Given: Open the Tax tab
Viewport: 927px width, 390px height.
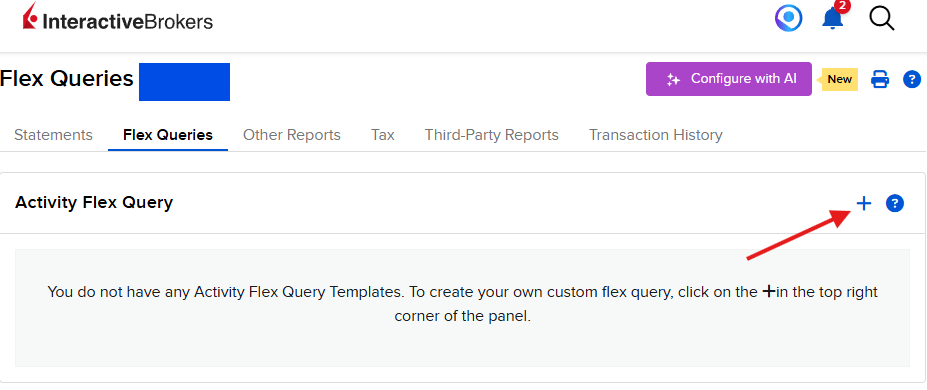Looking at the screenshot, I should tap(383, 135).
